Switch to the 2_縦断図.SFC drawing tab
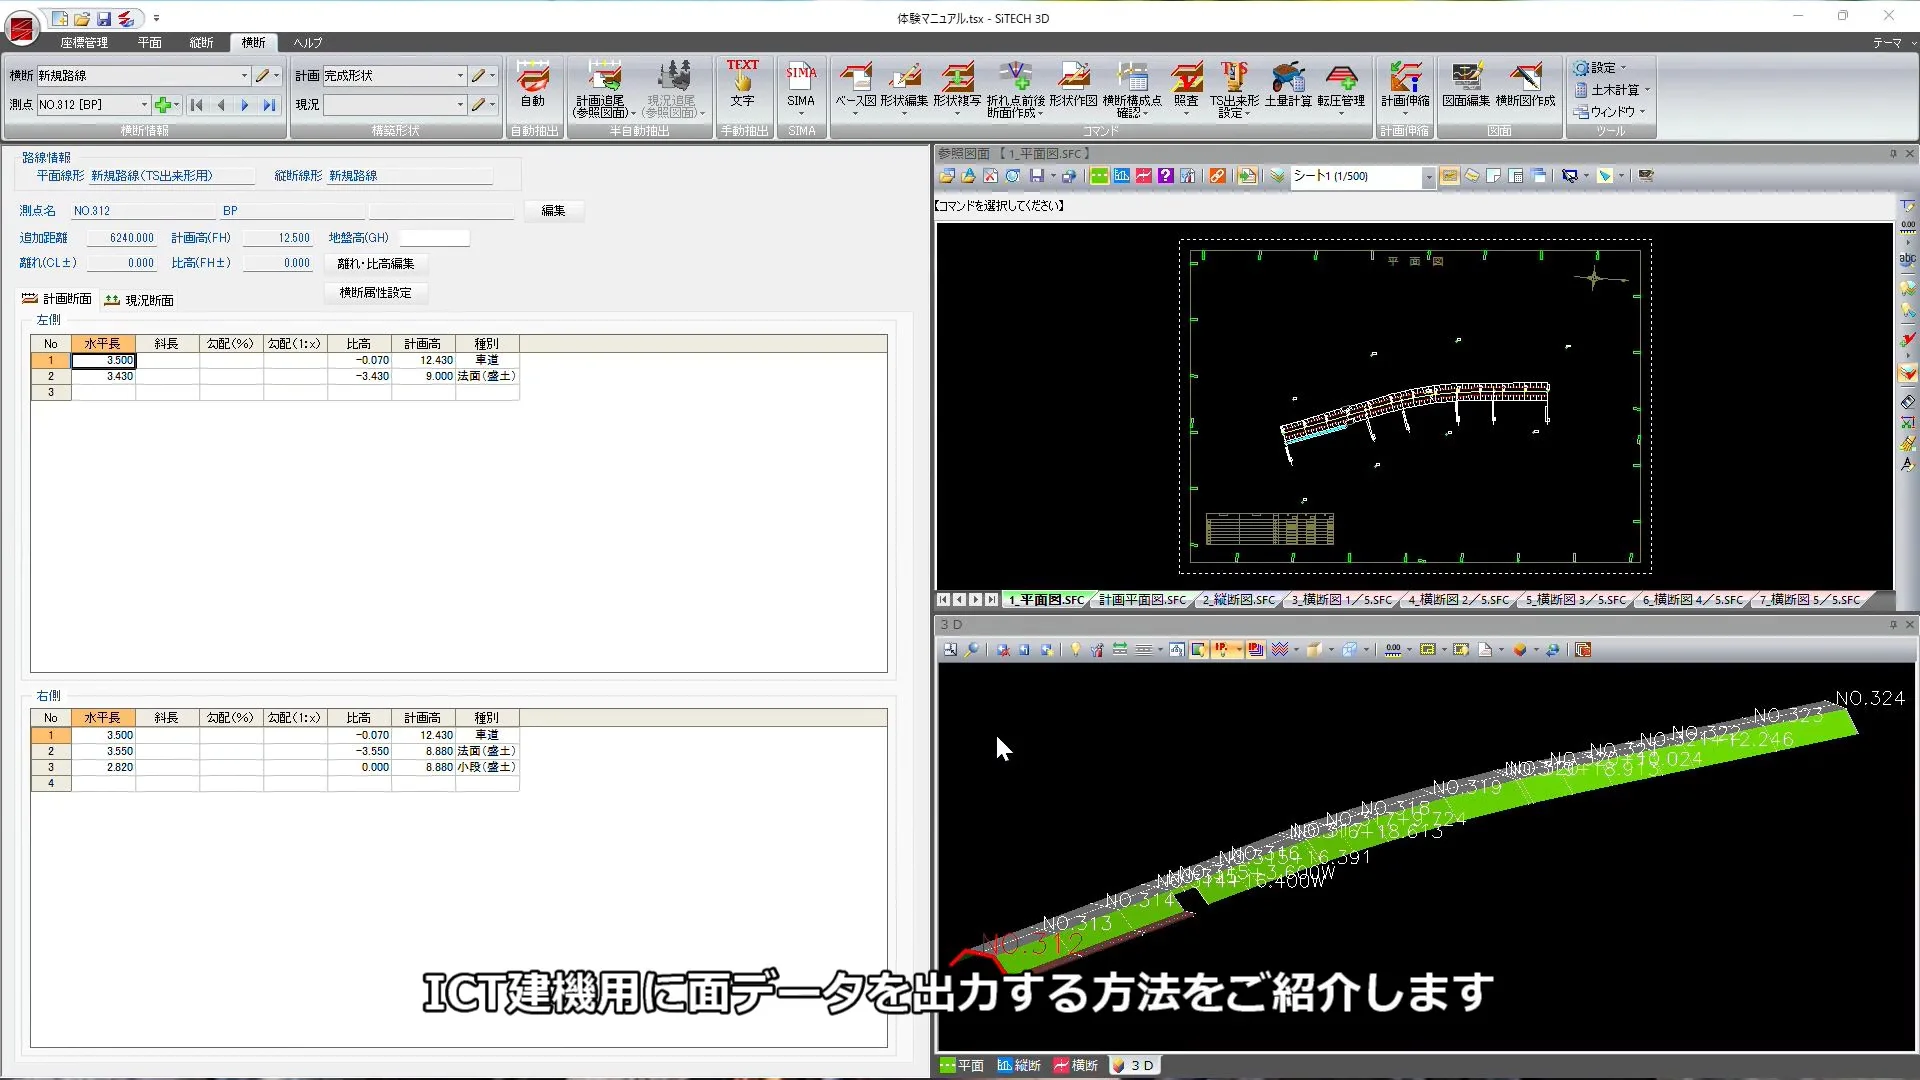 (x=1238, y=600)
